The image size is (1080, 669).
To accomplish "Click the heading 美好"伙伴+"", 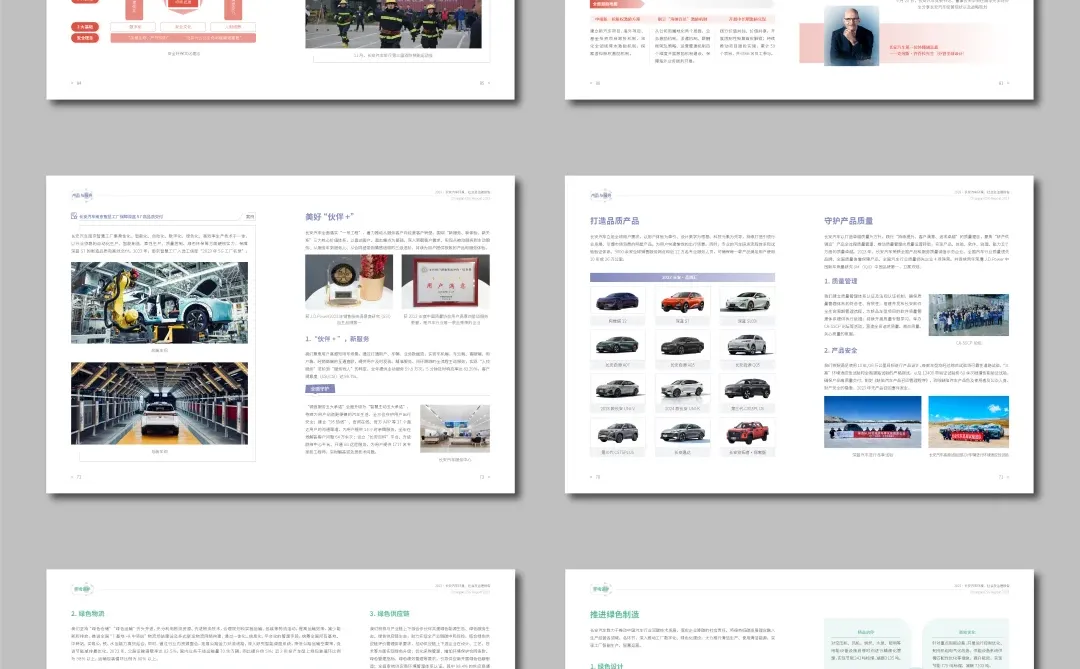I will coord(329,216).
